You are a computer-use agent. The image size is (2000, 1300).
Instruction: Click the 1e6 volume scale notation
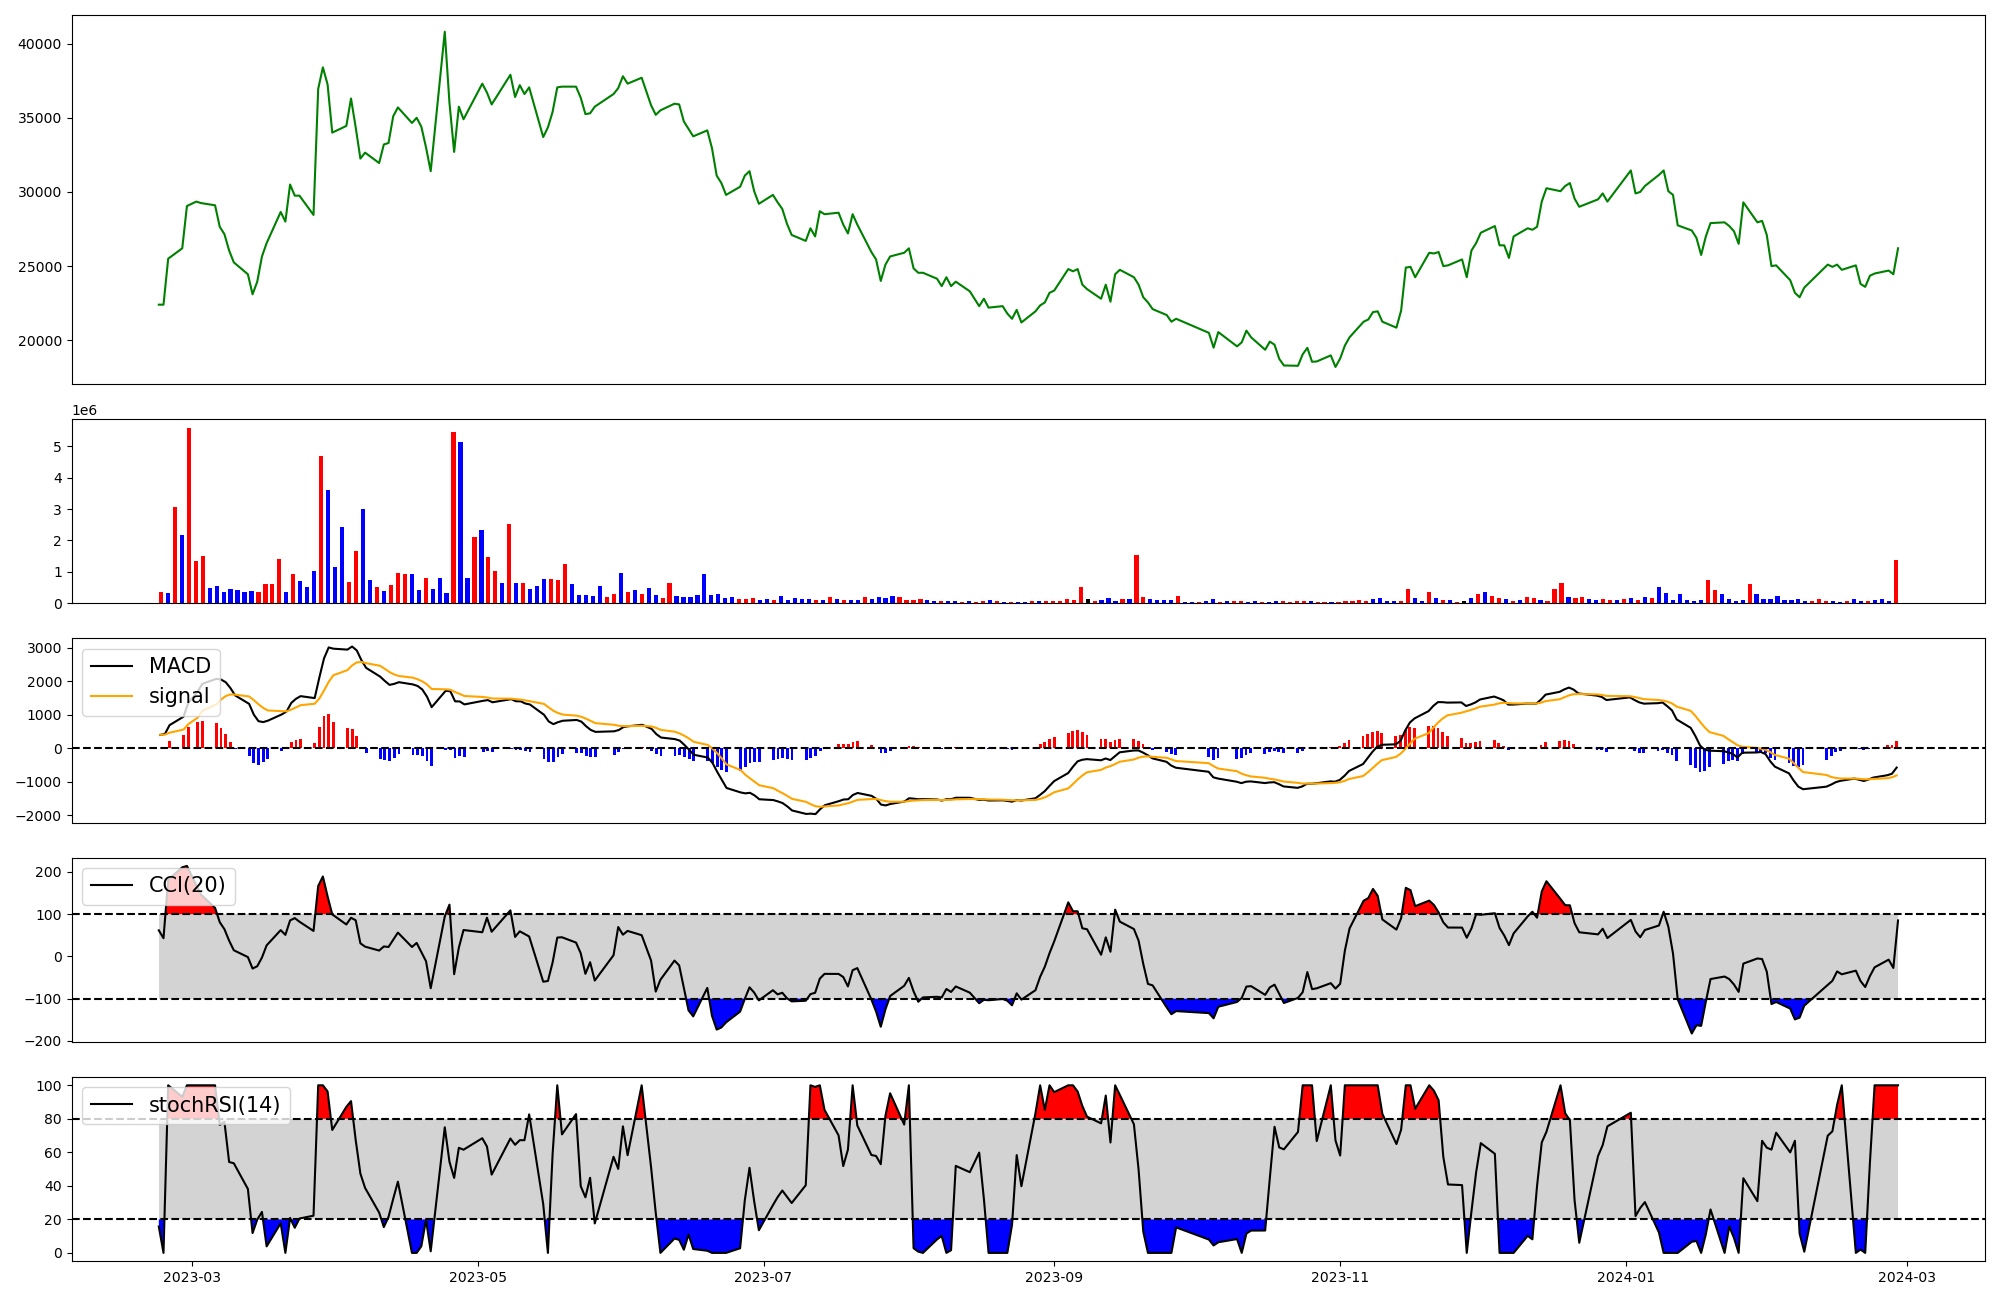84,411
